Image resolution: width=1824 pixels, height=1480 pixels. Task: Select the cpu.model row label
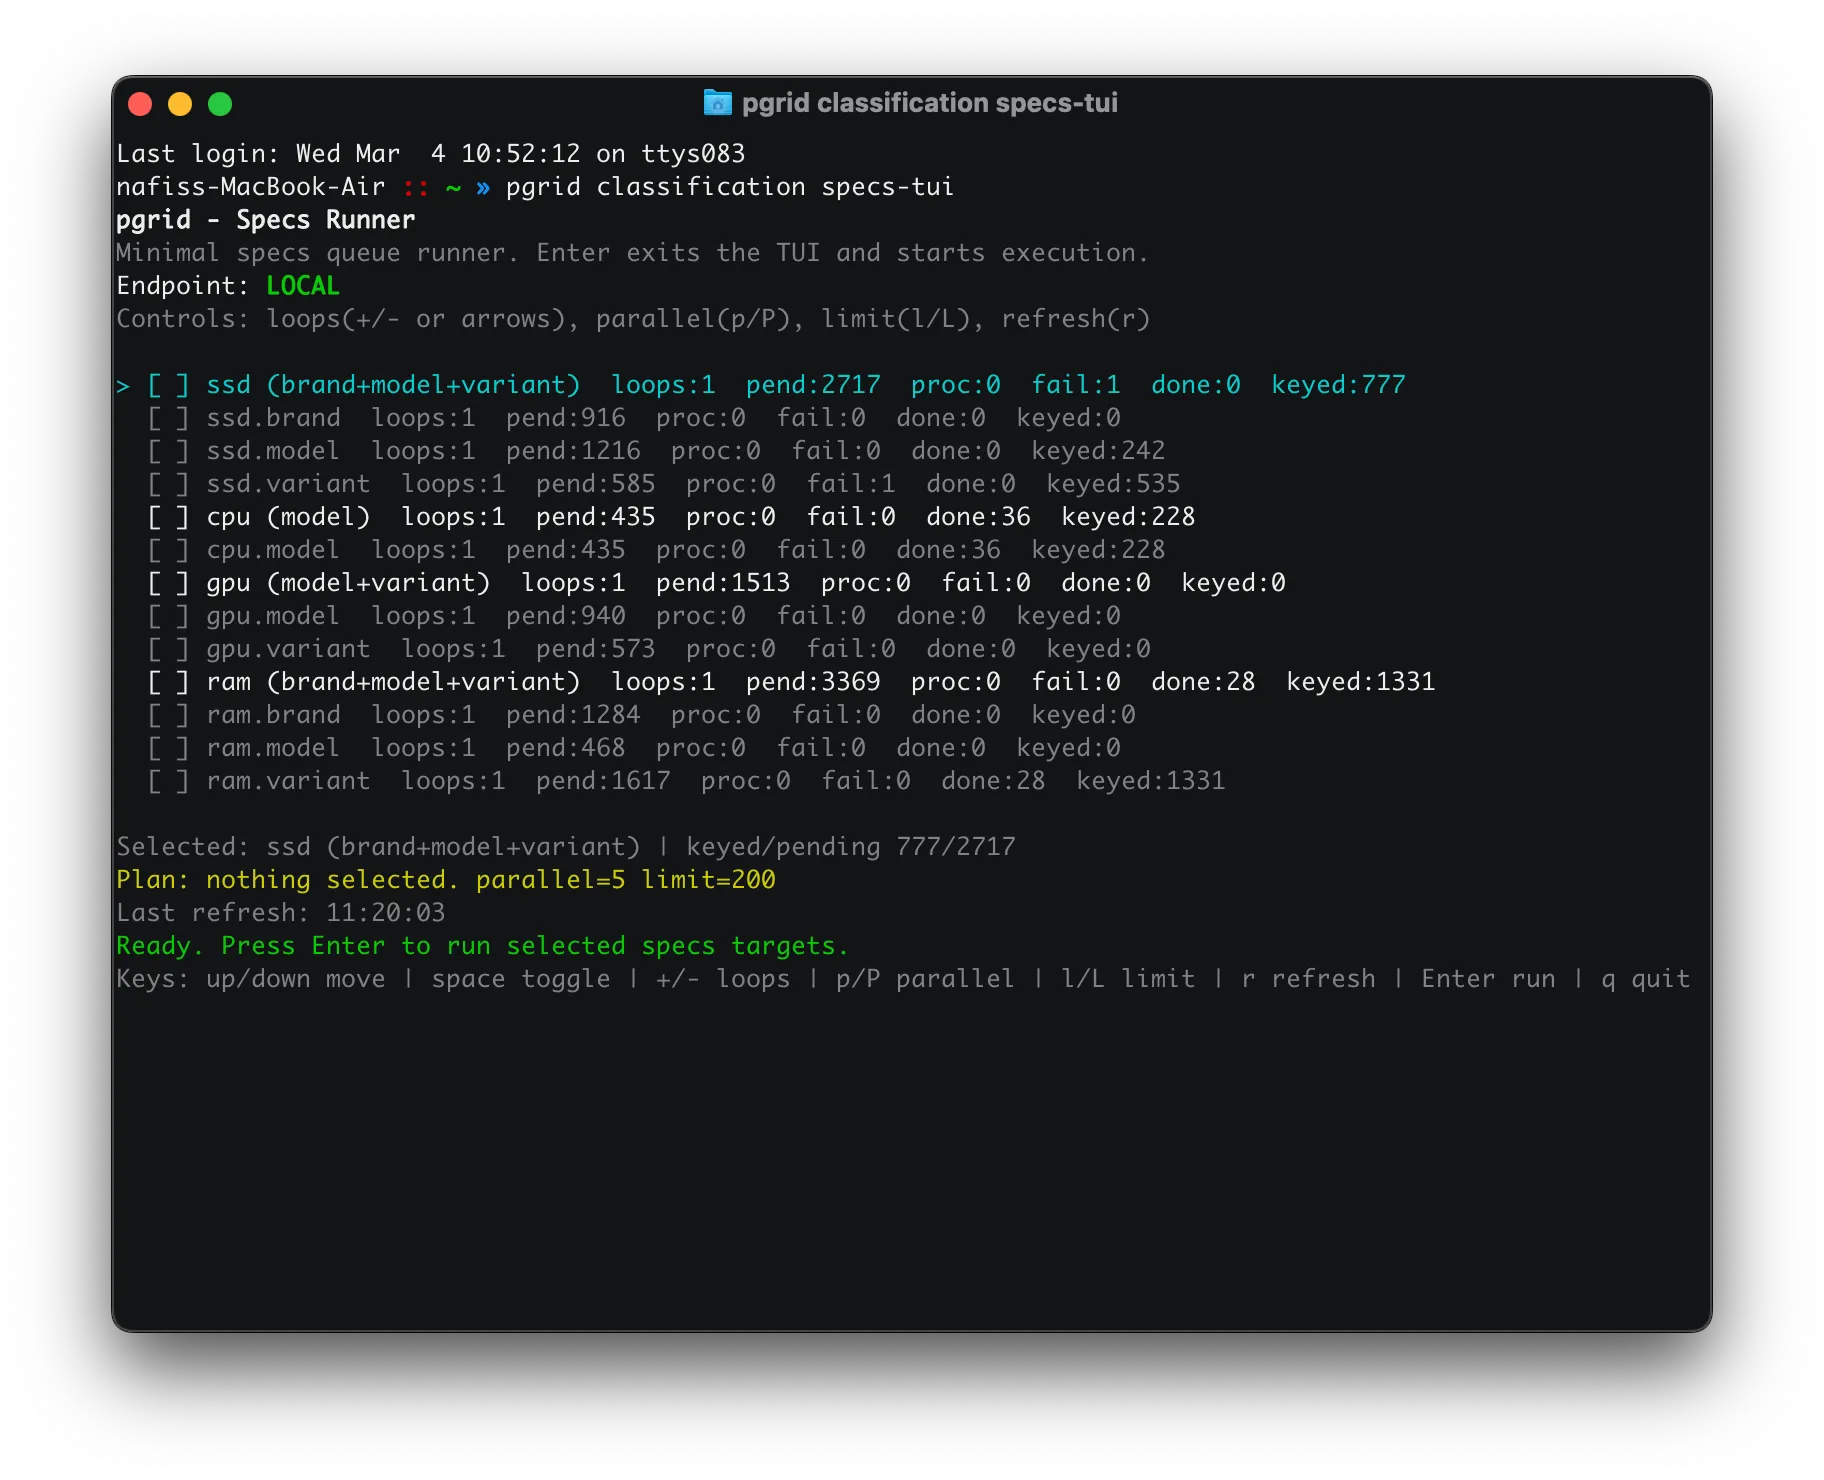point(273,550)
